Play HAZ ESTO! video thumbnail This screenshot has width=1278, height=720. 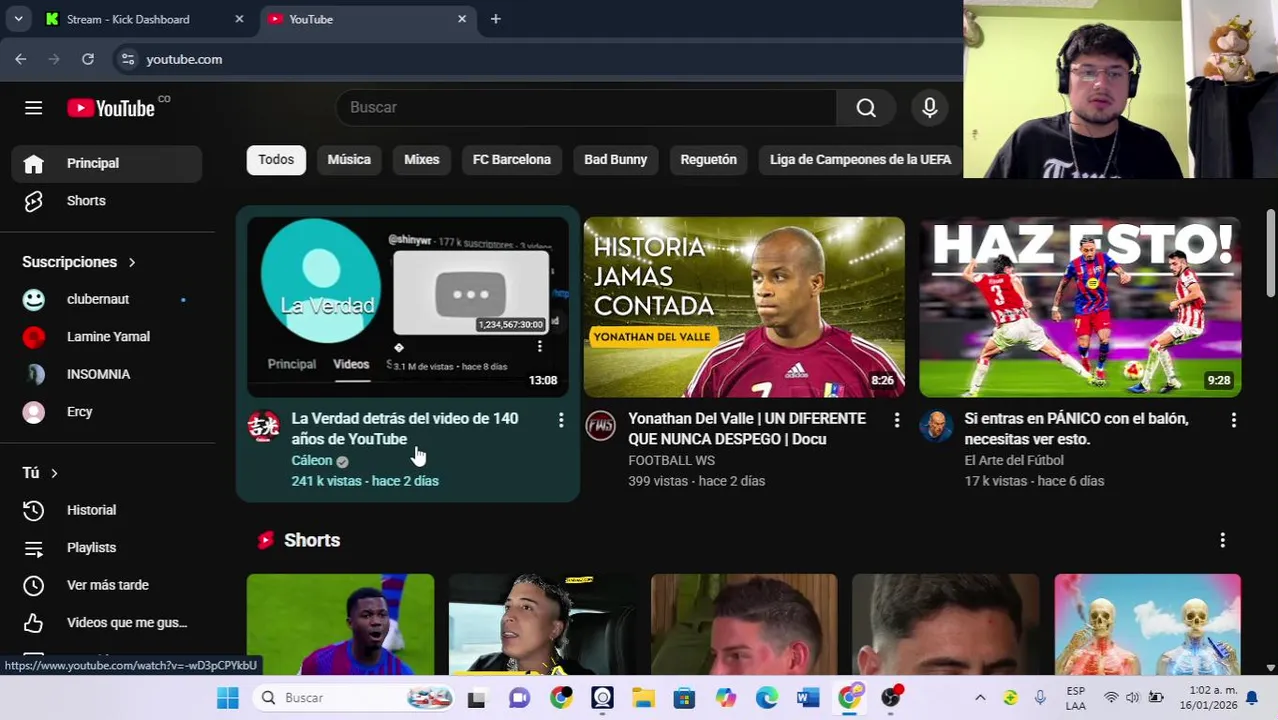1080,307
